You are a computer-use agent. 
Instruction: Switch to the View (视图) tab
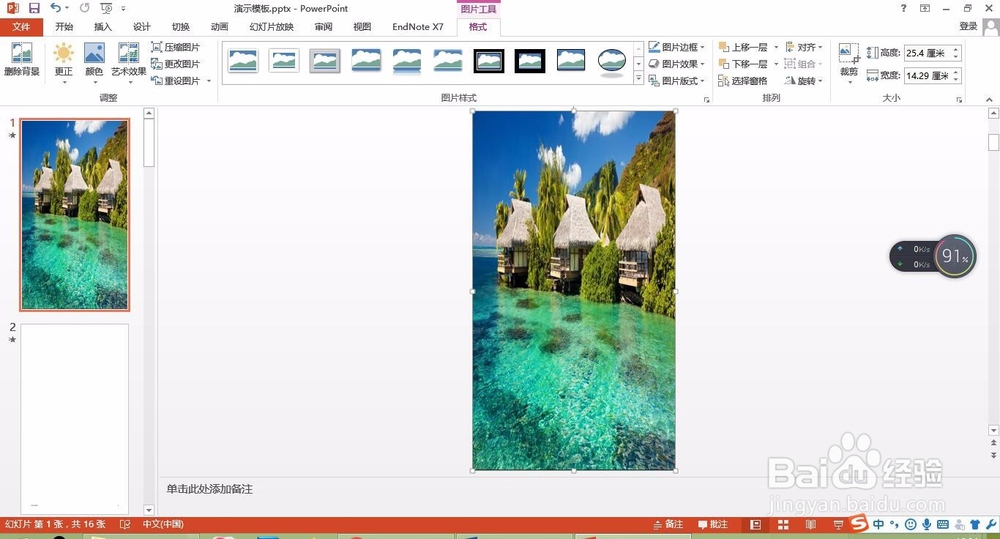[362, 27]
